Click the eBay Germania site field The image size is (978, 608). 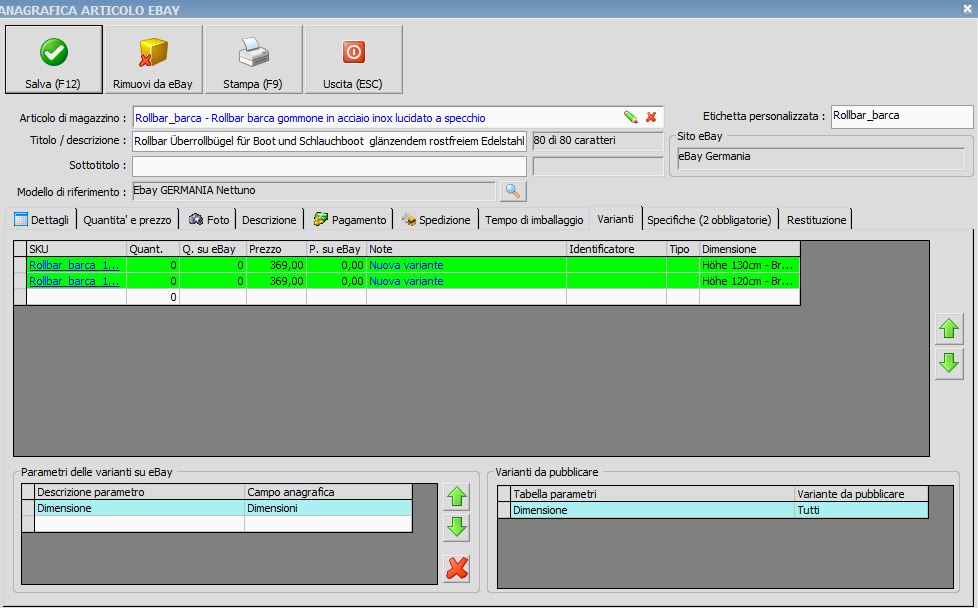coord(821,157)
